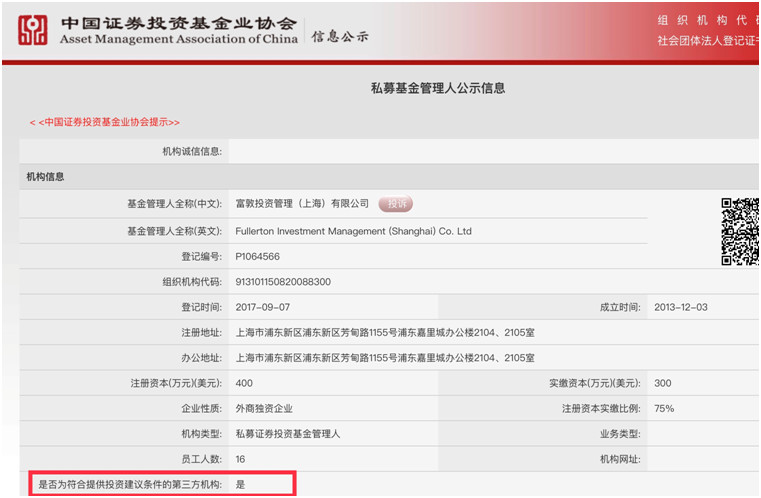Click the 是 value for third-party institution

coord(240,484)
